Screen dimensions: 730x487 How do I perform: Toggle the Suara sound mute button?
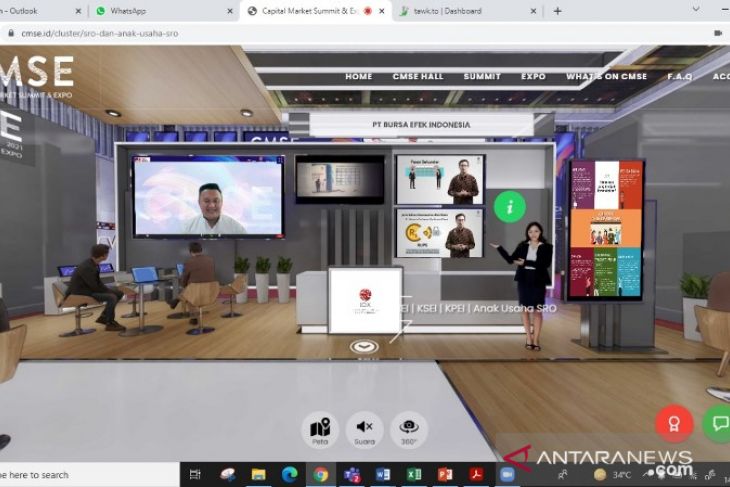[365, 430]
